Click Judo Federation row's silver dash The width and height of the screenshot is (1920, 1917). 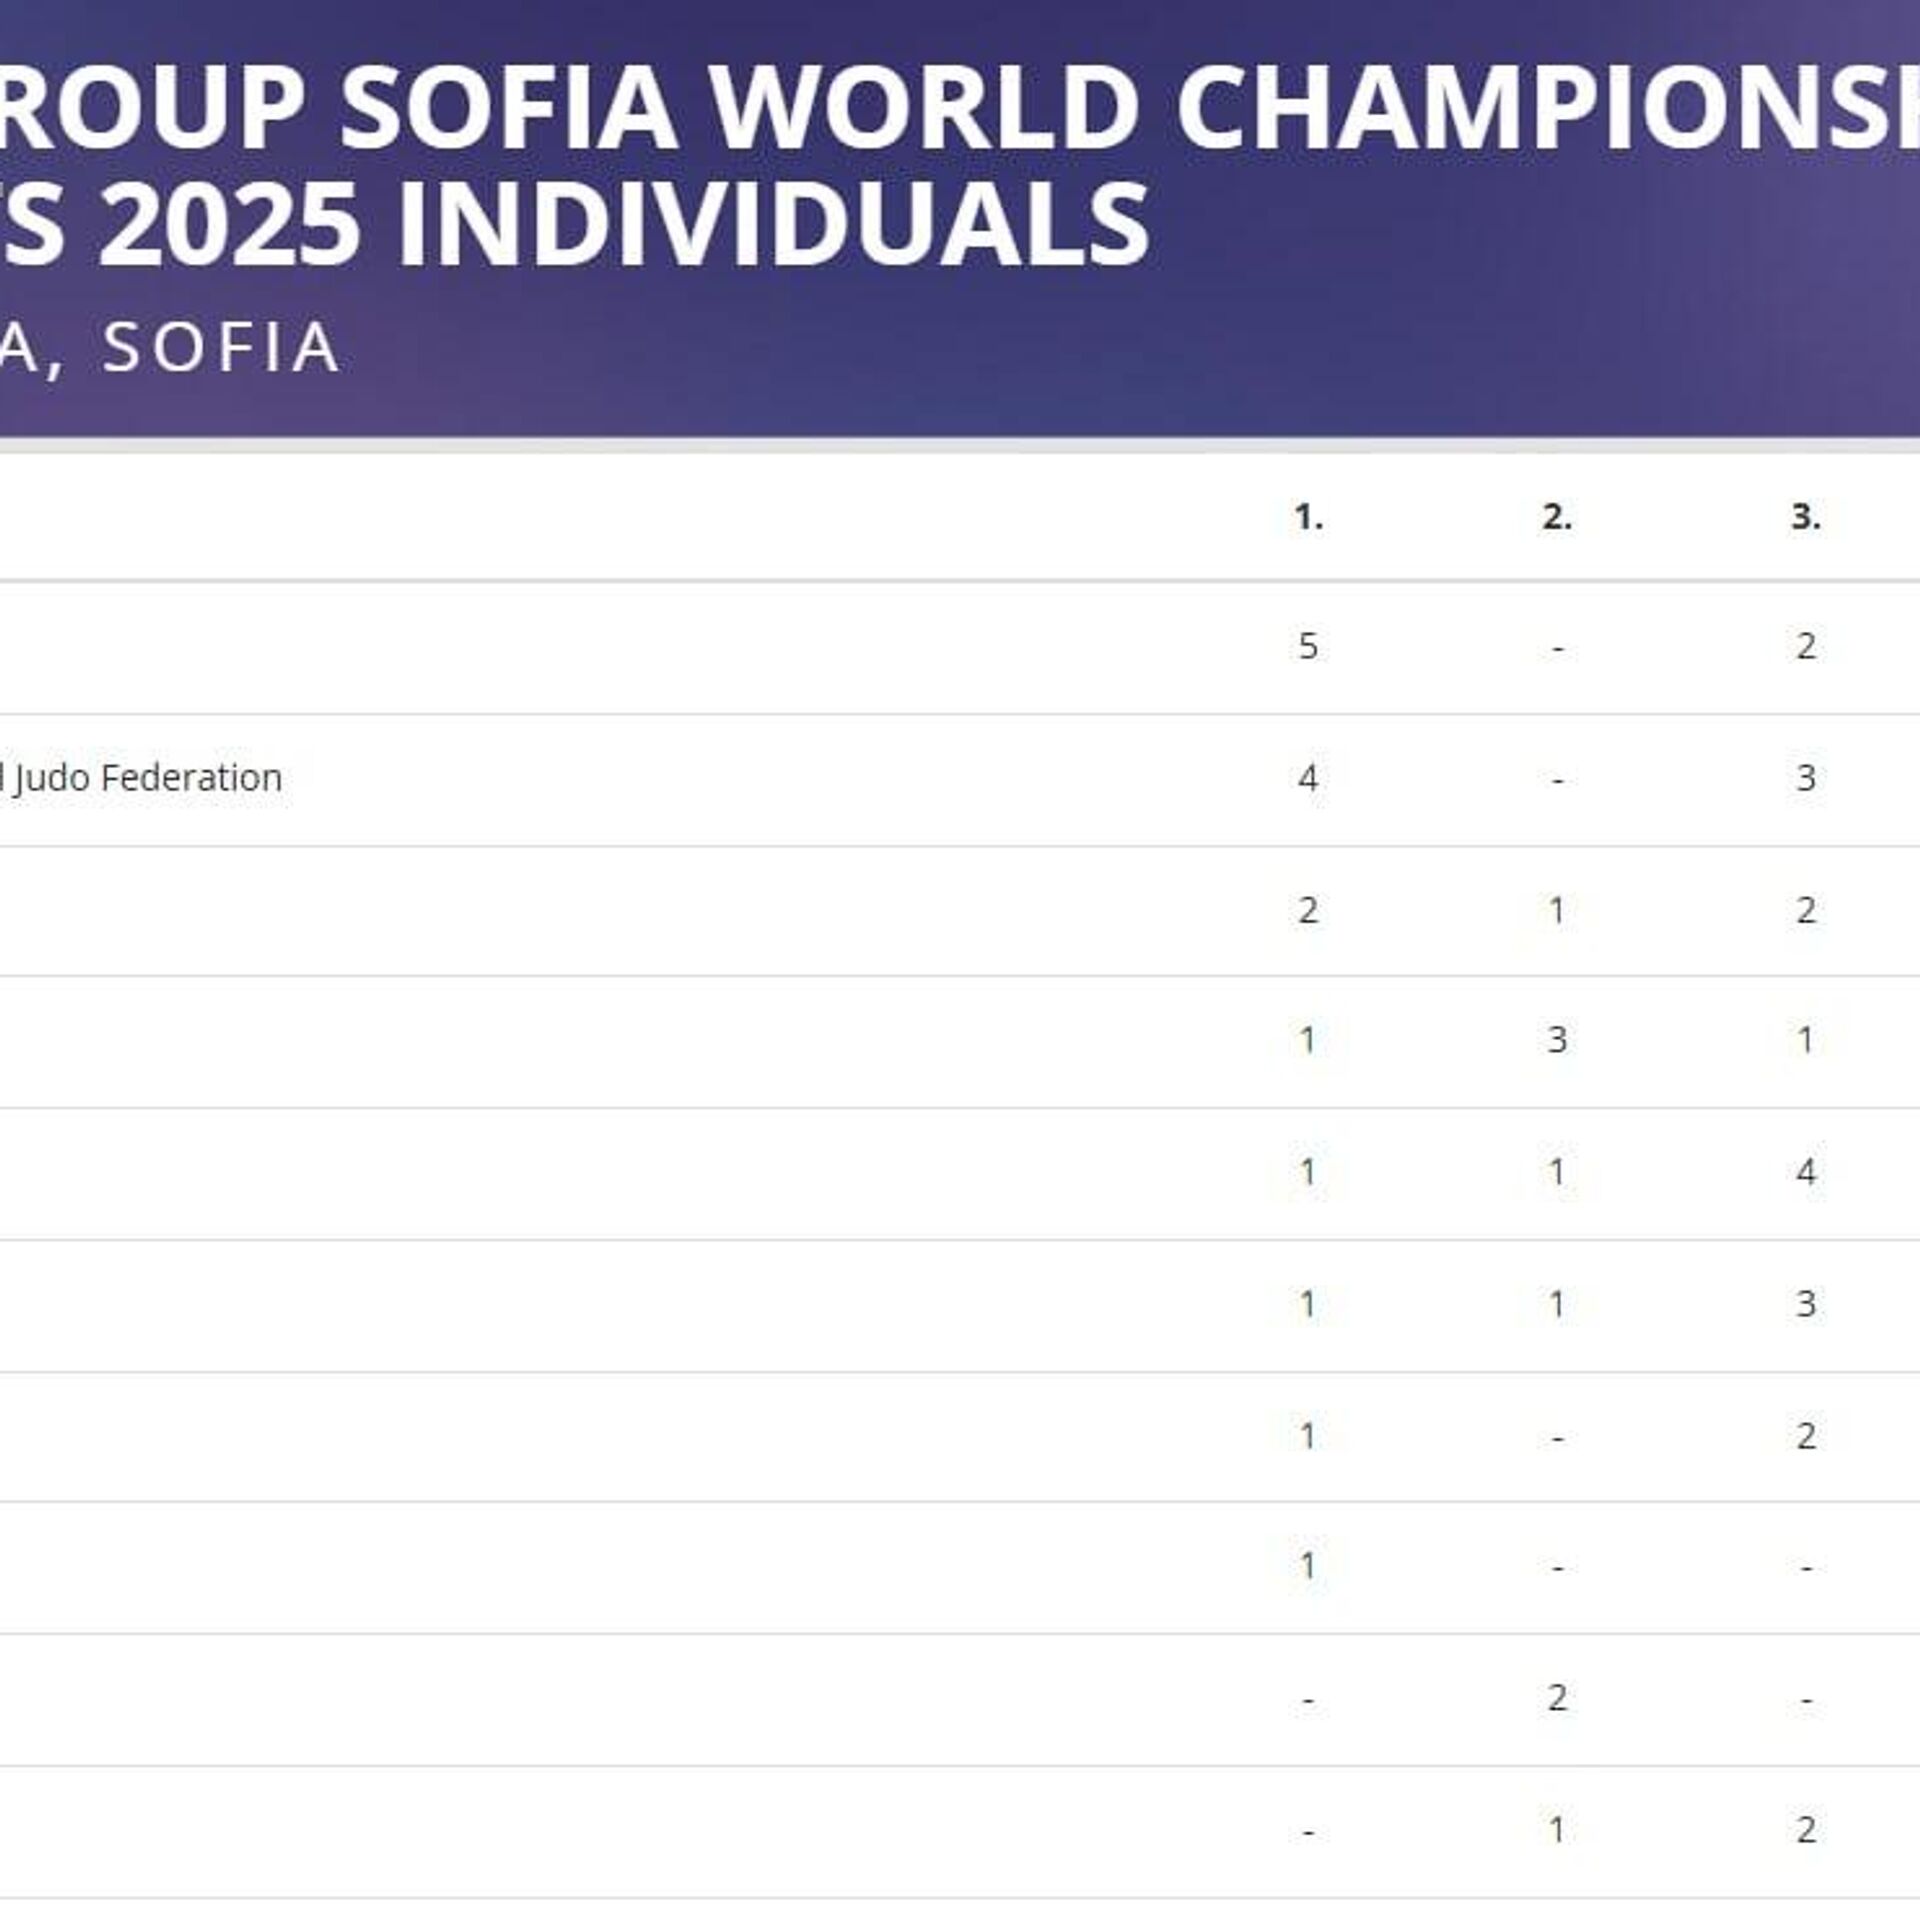coord(1557,780)
